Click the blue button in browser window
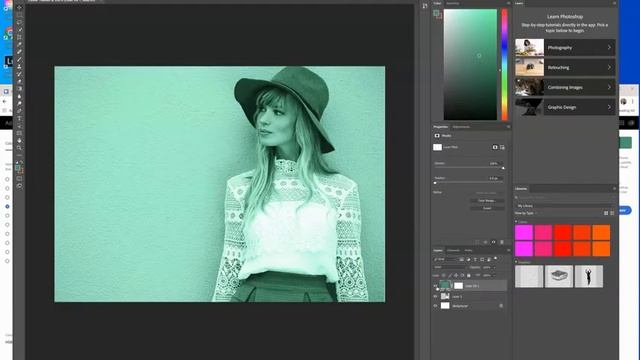The width and height of the screenshot is (640, 360). (624, 210)
